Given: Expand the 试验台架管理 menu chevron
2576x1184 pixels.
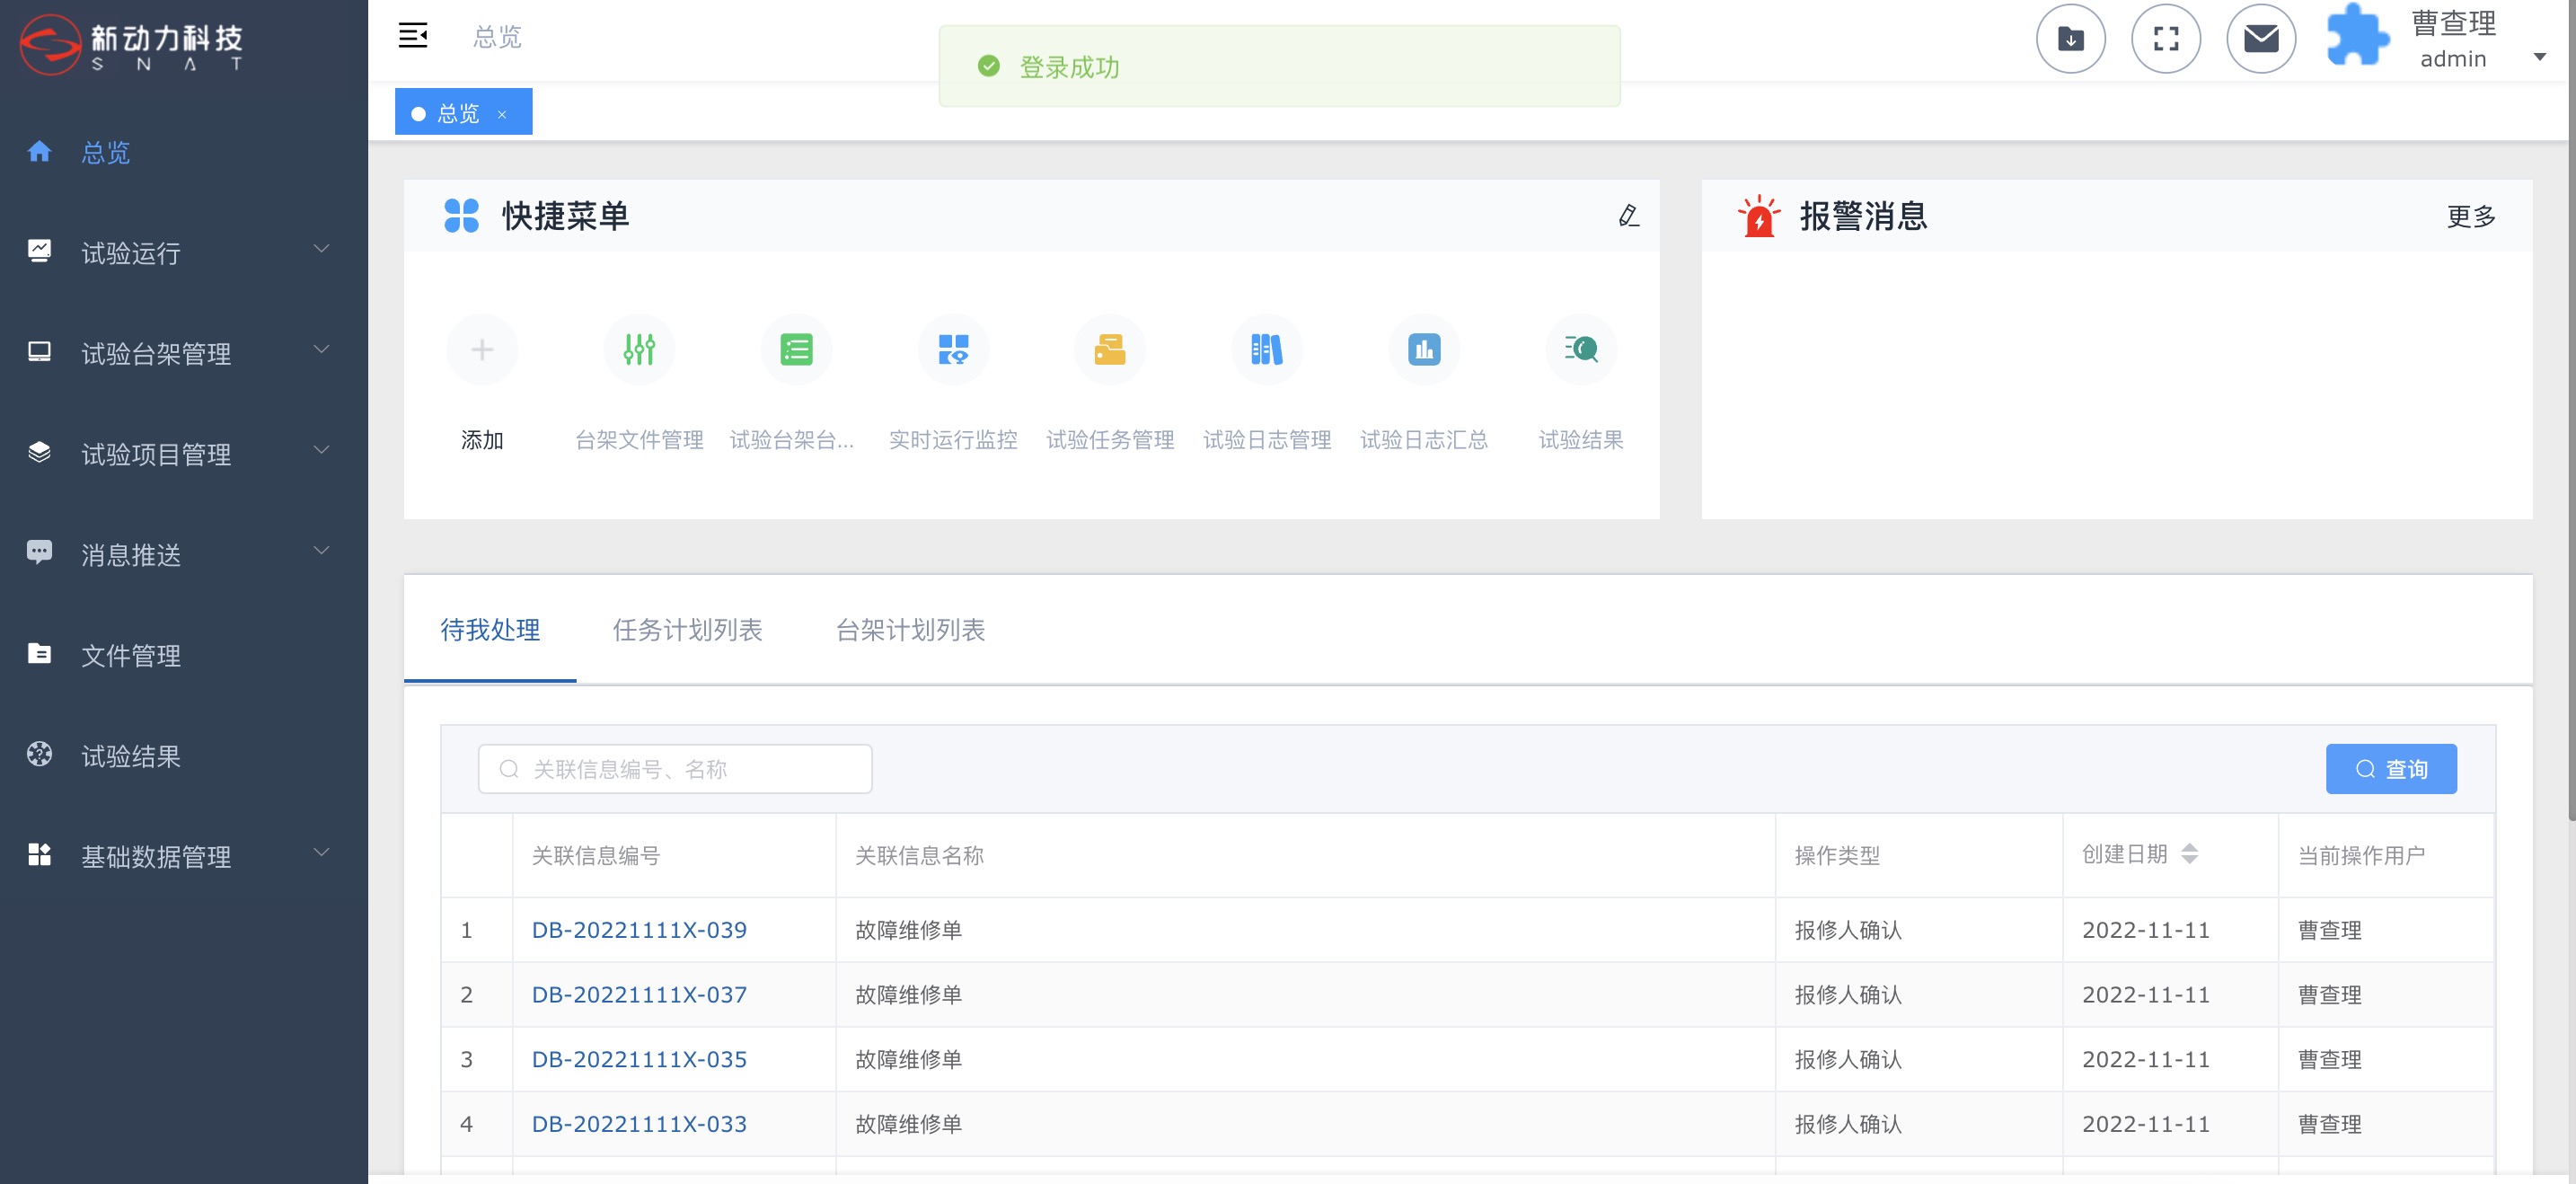Looking at the screenshot, I should (x=322, y=350).
